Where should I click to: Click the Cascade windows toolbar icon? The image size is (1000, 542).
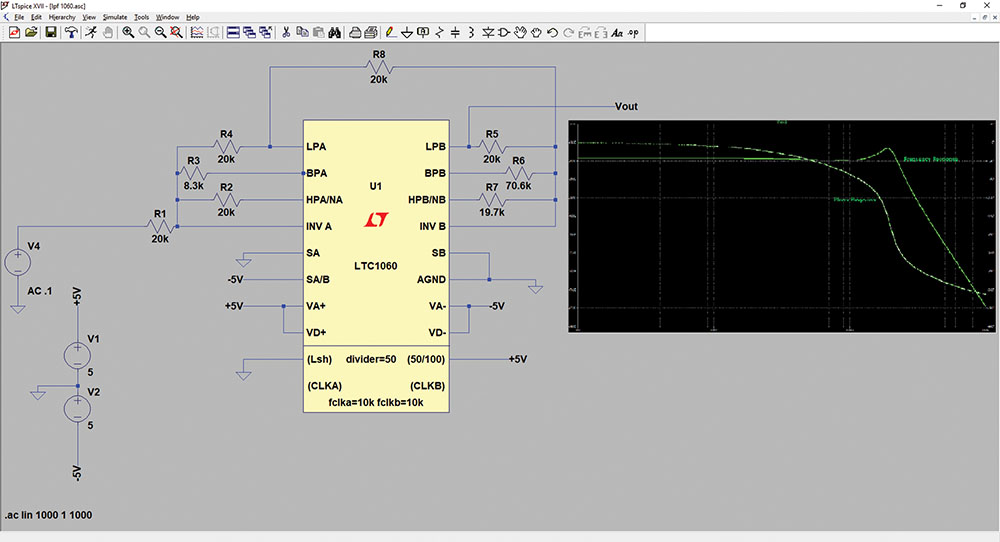coord(249,33)
